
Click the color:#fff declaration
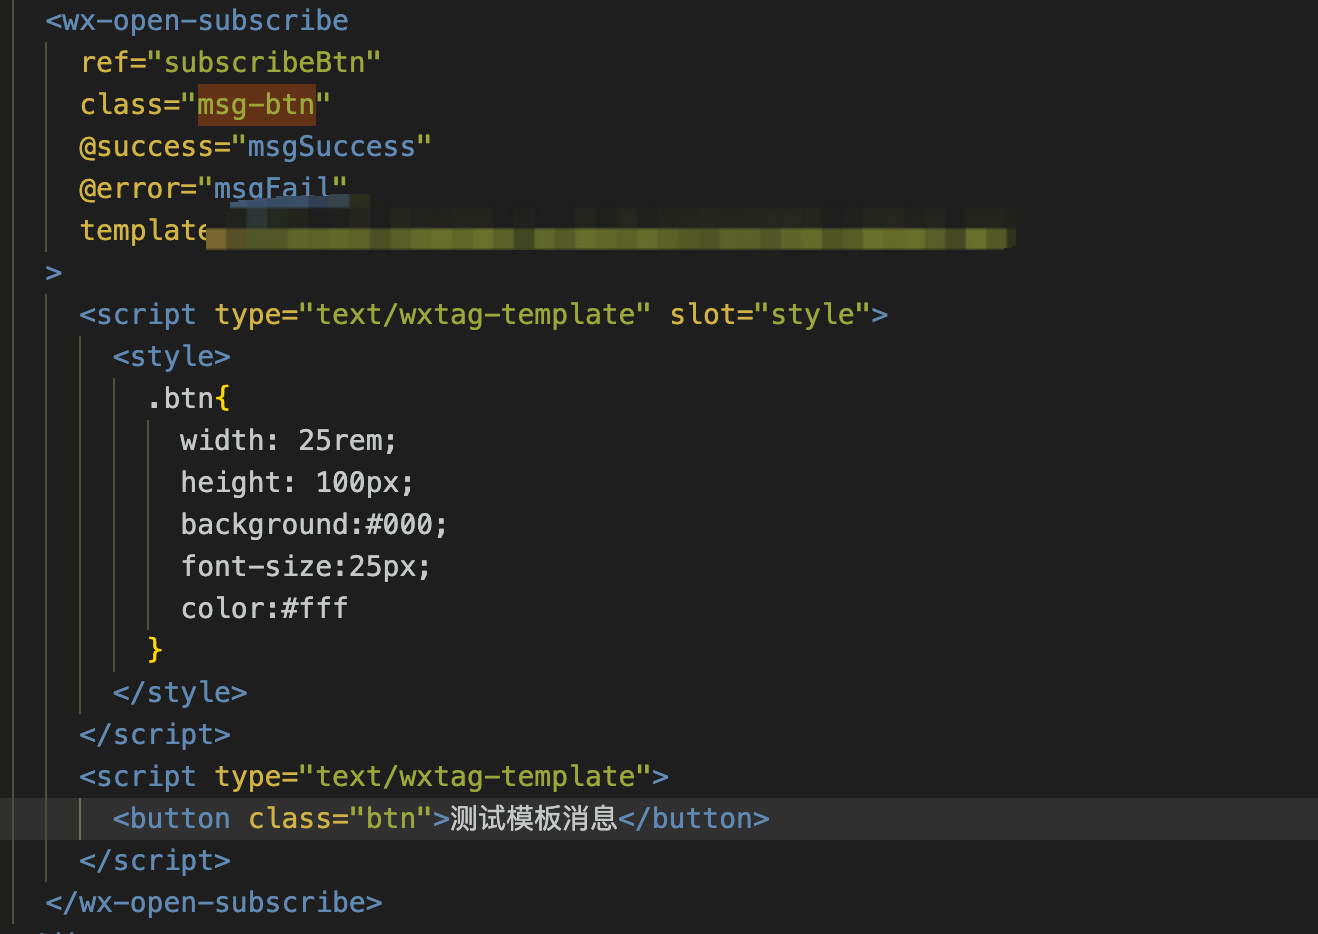(x=264, y=608)
